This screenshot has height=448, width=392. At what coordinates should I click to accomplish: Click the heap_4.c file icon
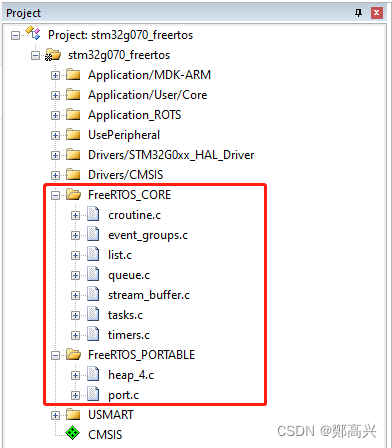click(93, 374)
